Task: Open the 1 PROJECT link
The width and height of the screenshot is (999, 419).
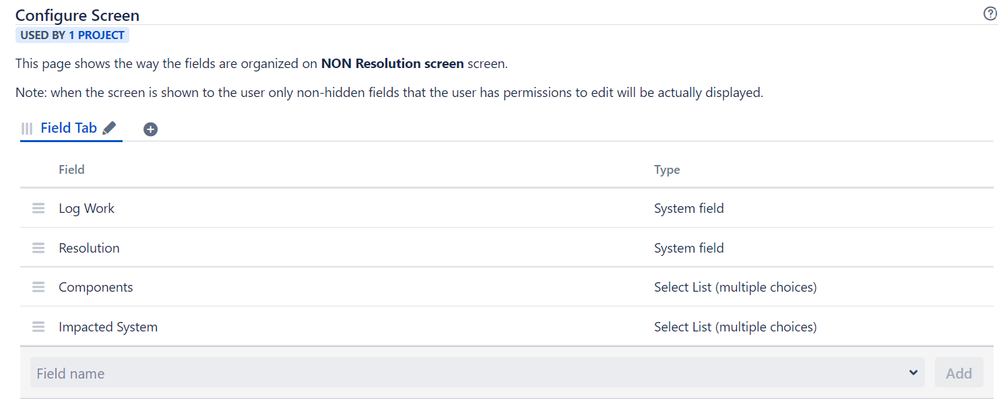Action: click(96, 35)
